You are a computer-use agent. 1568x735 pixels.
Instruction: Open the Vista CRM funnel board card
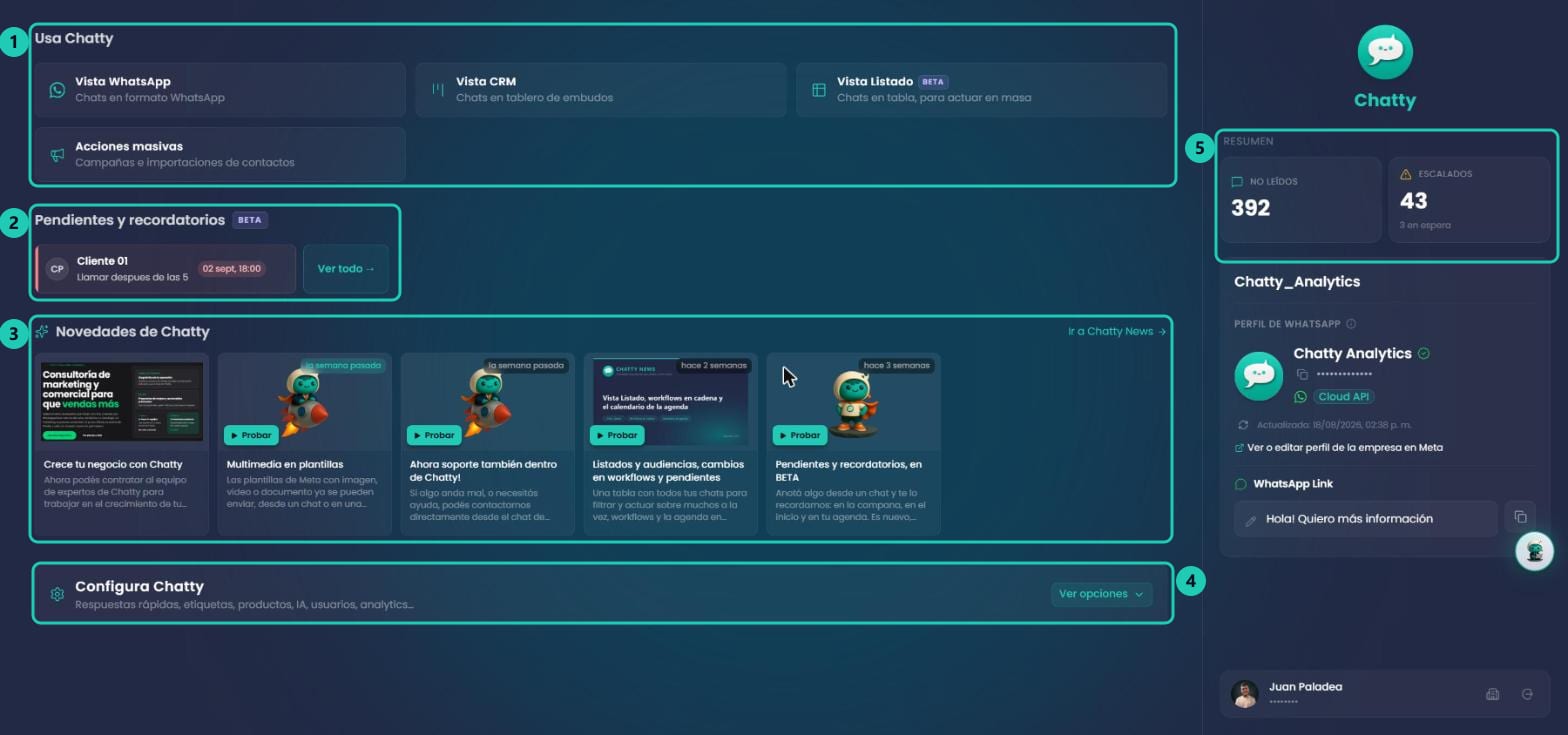point(601,90)
